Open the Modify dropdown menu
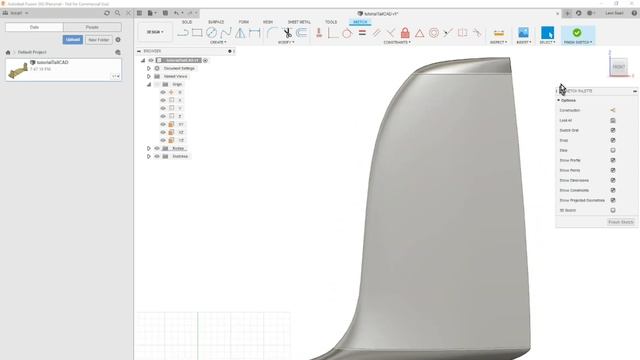This screenshot has width=640, height=360. click(x=286, y=42)
